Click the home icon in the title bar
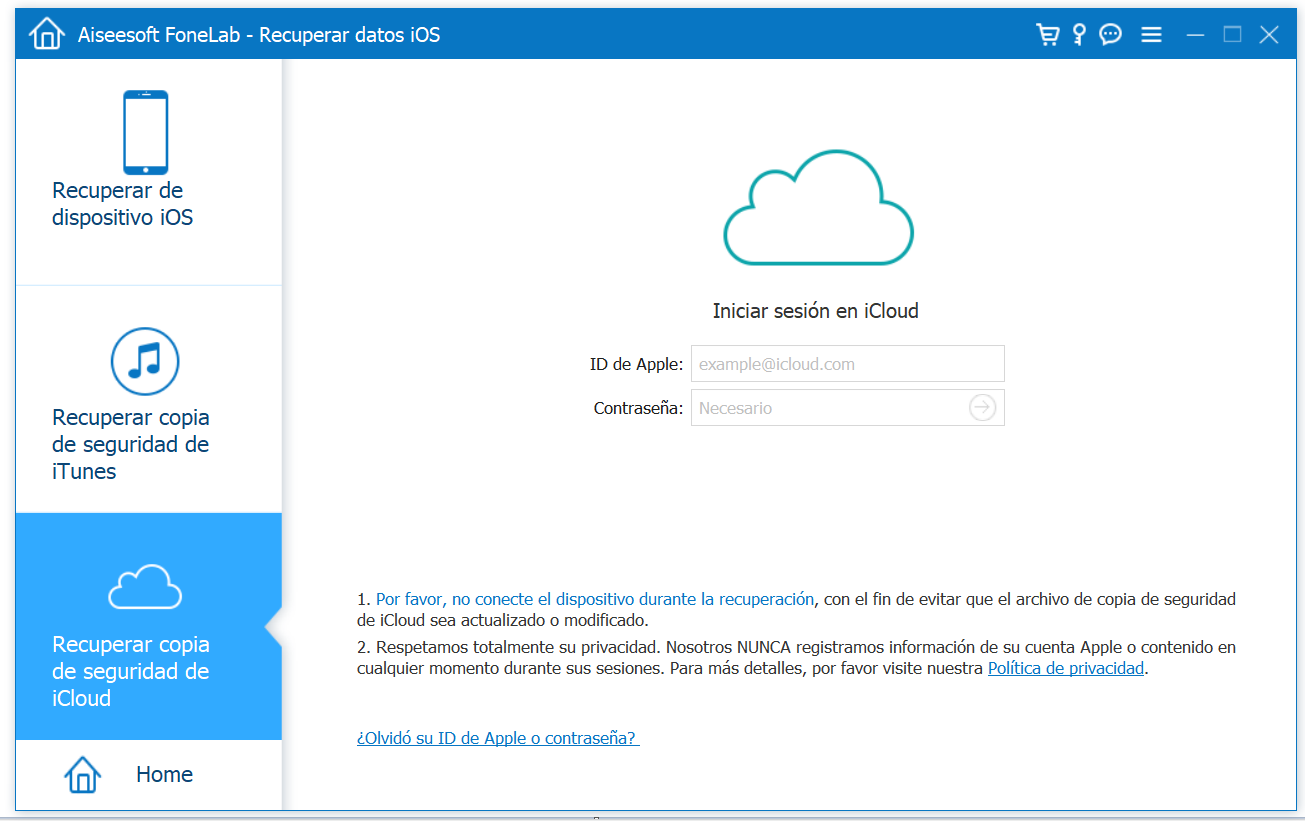 46,34
